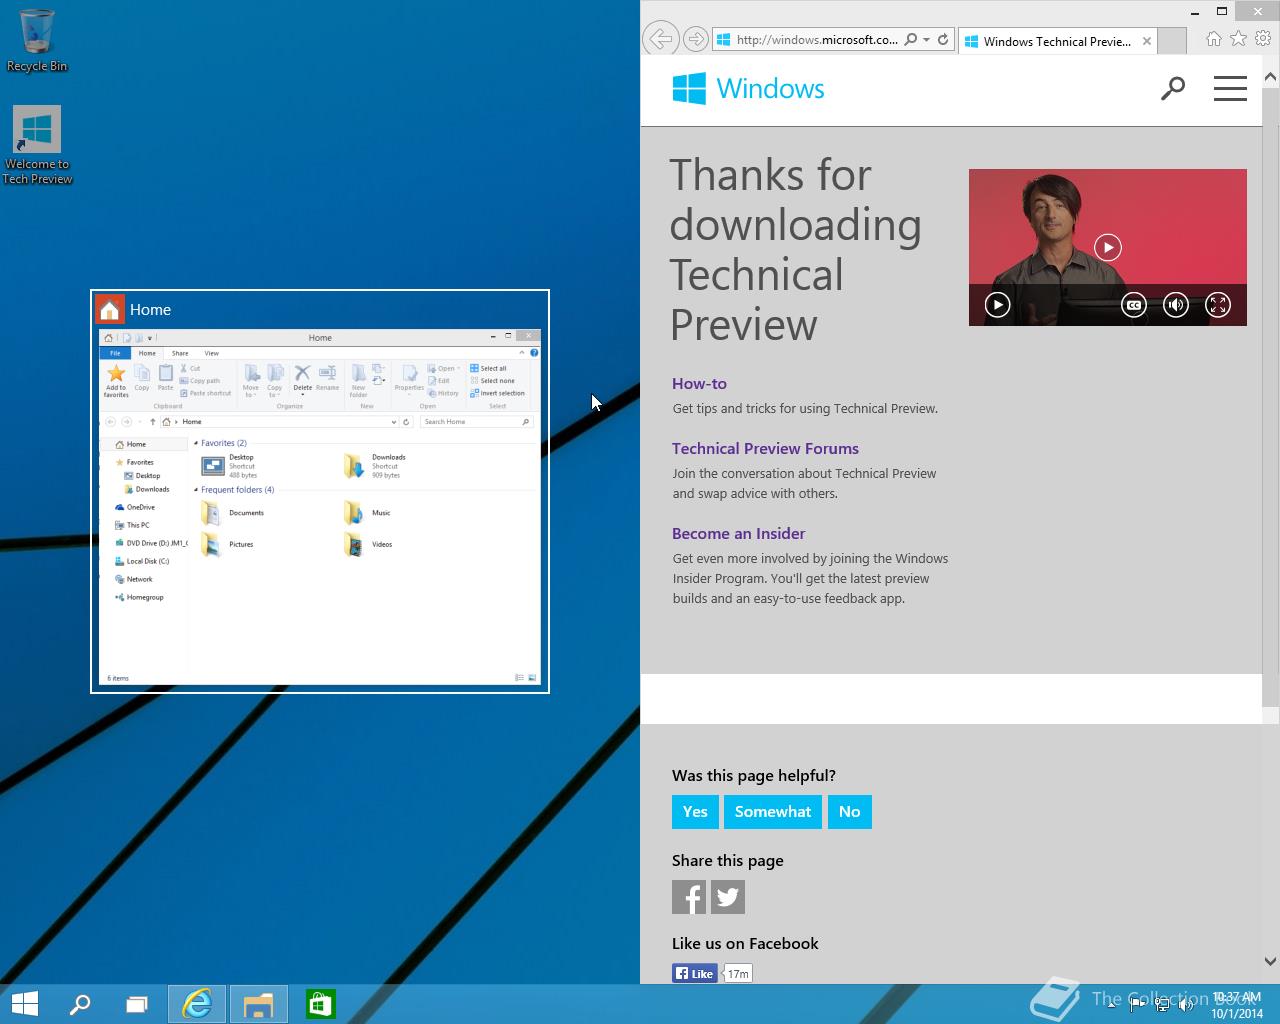
Task: Share this page on Twitter
Action: (728, 897)
